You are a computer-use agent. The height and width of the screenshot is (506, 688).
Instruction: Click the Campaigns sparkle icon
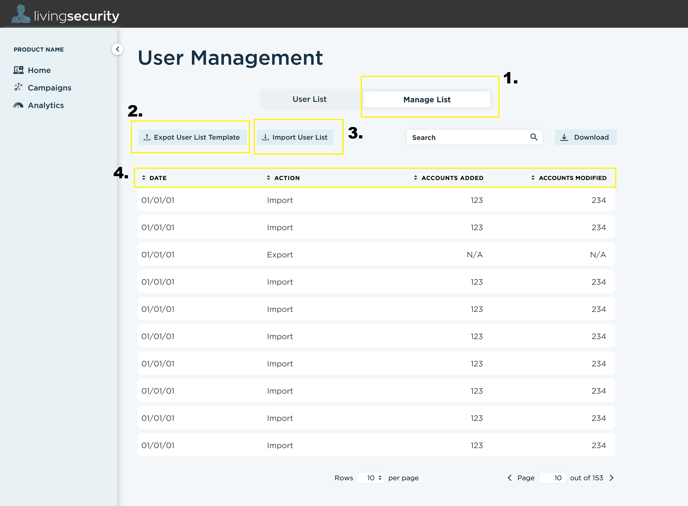point(18,87)
